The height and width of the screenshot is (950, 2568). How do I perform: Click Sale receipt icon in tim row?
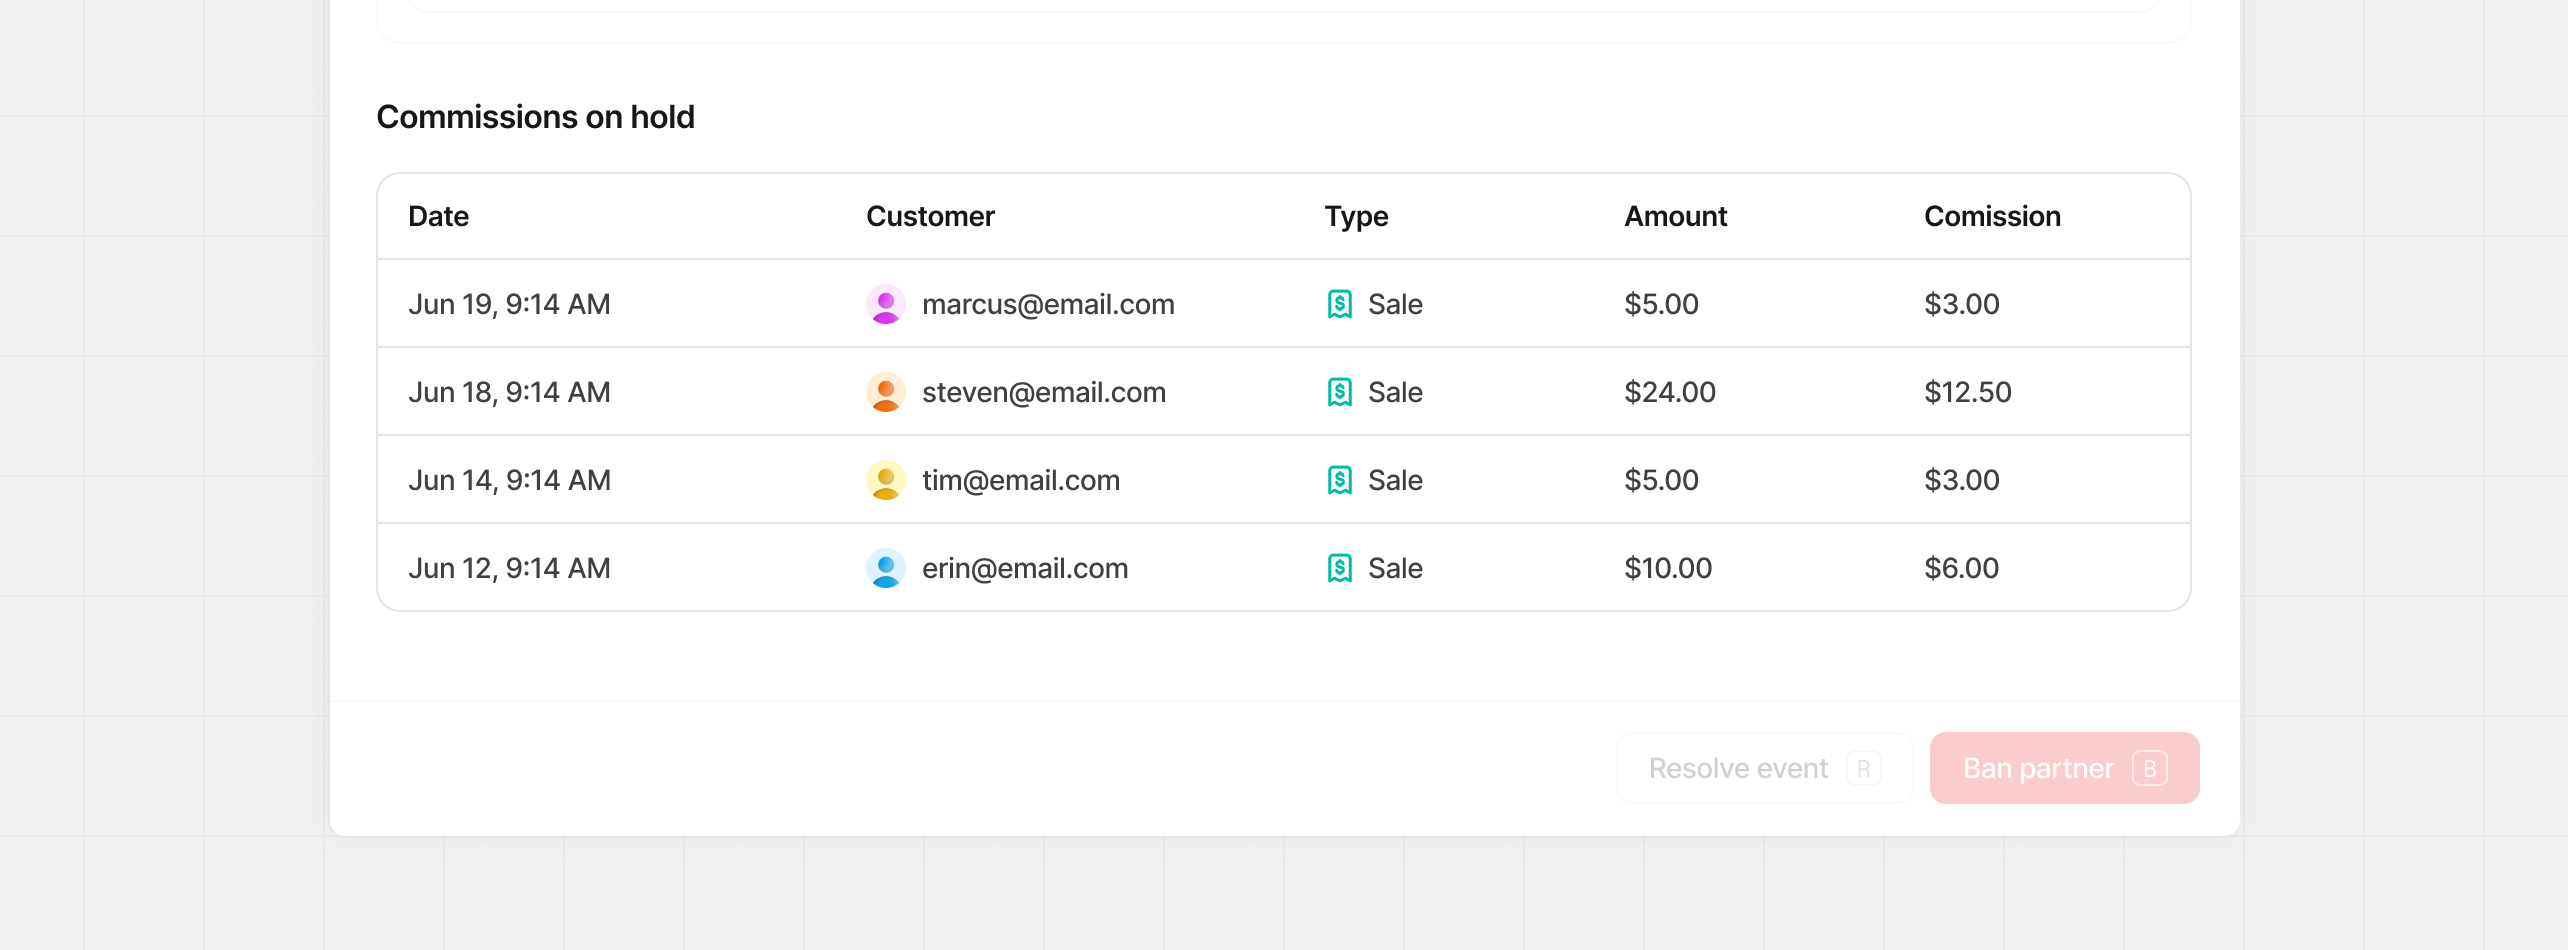[1339, 480]
